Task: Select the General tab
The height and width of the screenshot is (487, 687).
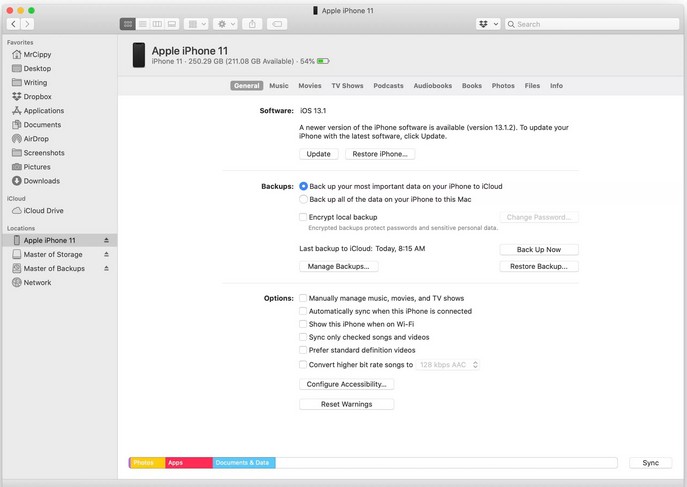Action: tap(247, 85)
